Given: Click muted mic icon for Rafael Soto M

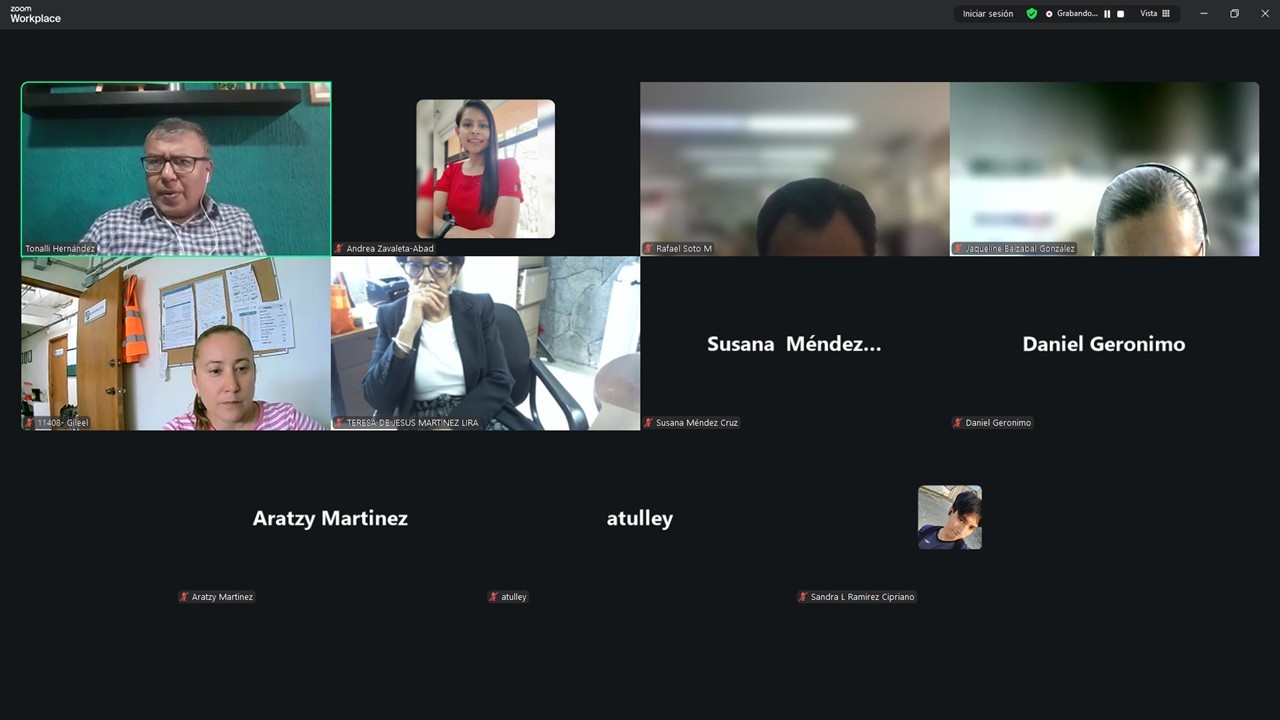Looking at the screenshot, I should [x=648, y=249].
